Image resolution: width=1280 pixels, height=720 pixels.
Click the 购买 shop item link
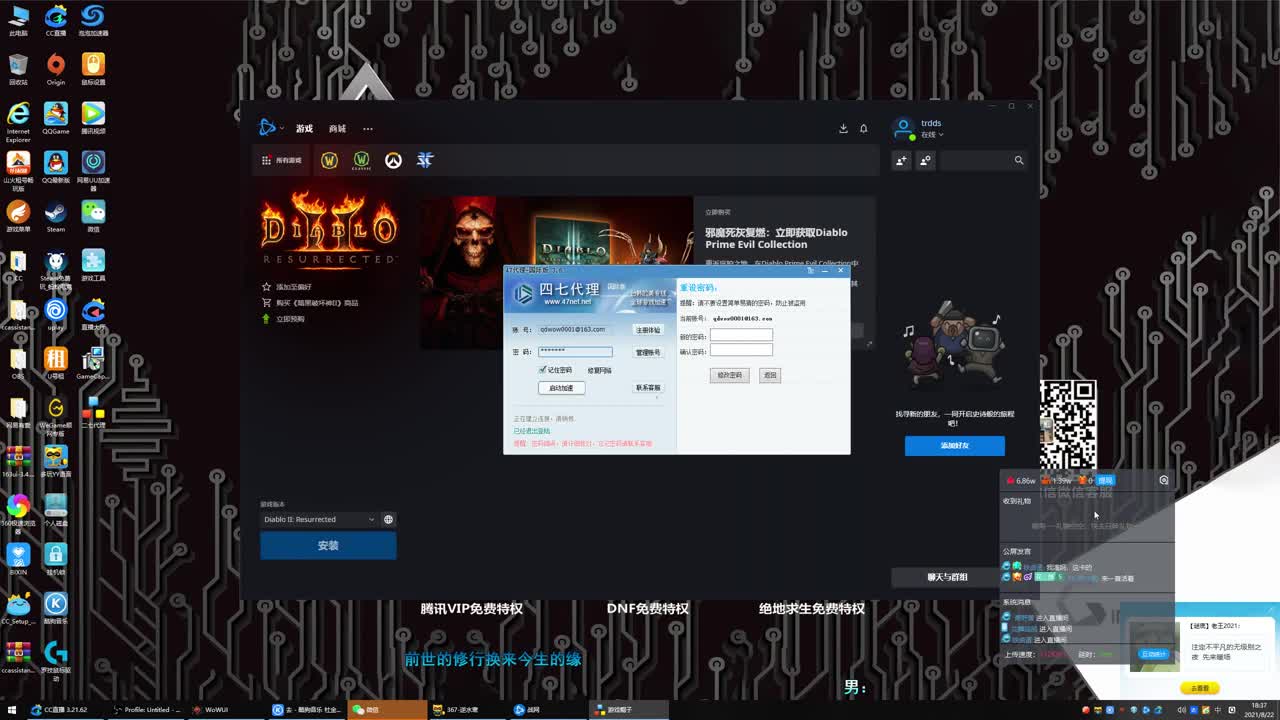coord(309,303)
